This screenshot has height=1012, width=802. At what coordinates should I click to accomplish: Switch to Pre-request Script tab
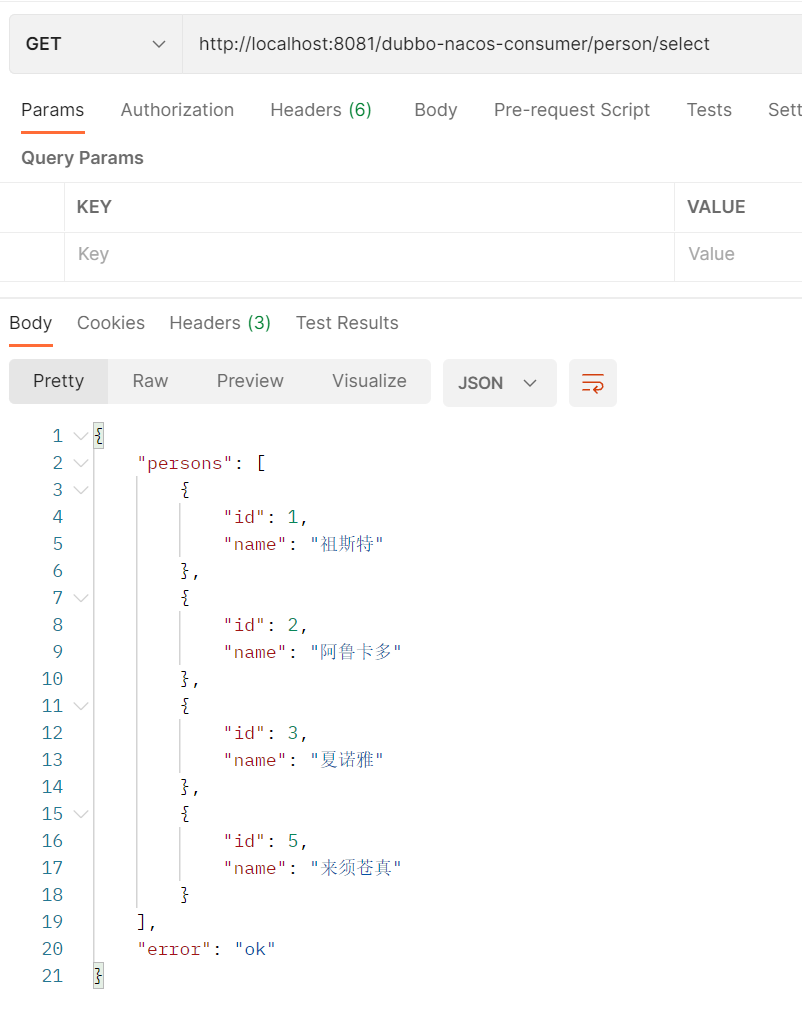tap(572, 110)
